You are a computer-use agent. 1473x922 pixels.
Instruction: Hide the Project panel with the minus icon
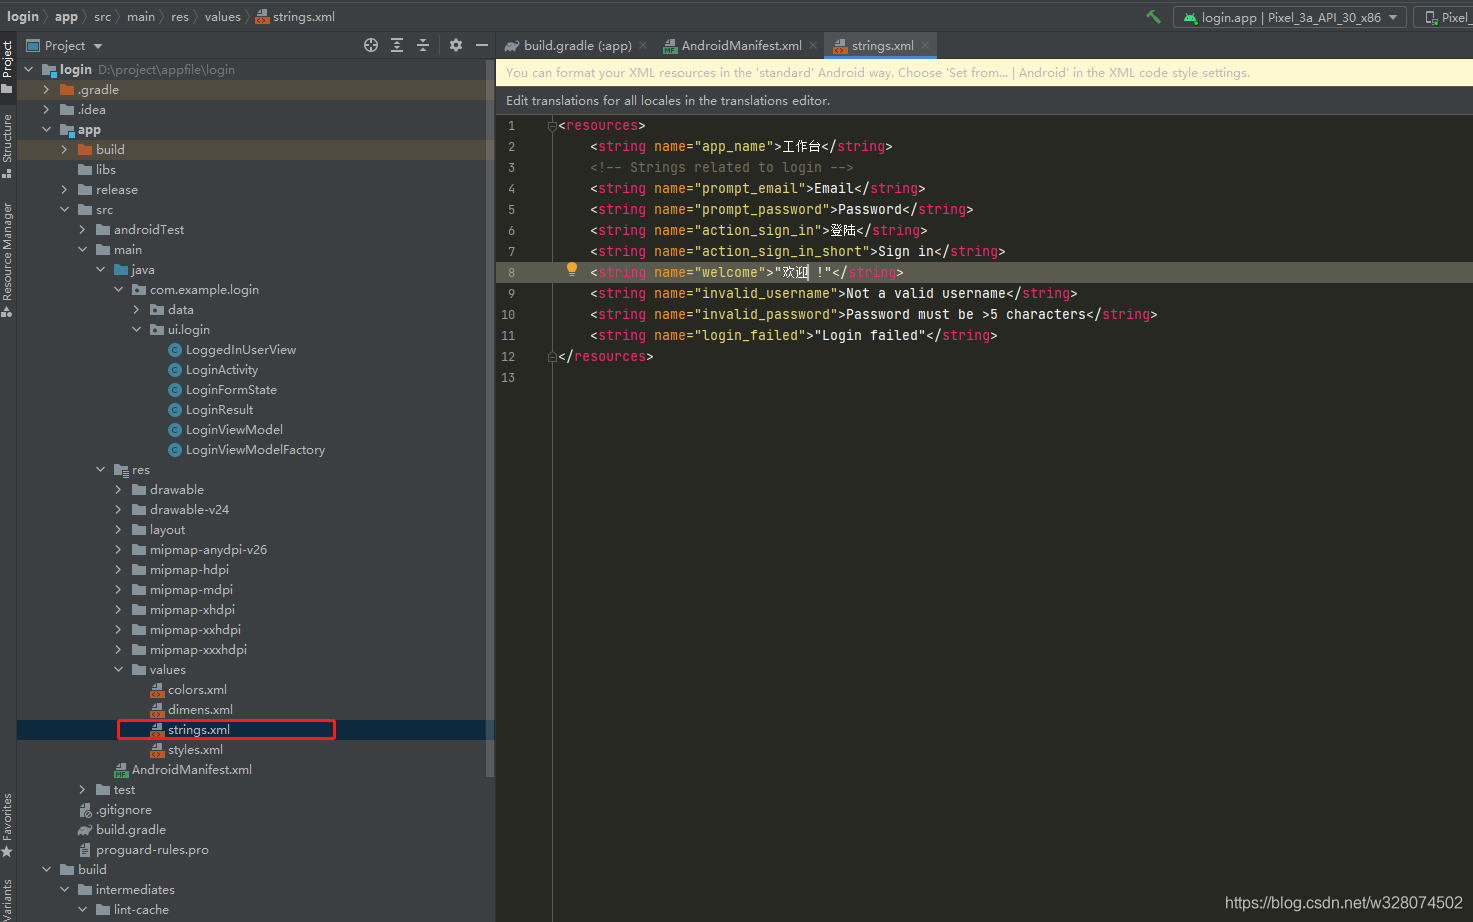[482, 45]
